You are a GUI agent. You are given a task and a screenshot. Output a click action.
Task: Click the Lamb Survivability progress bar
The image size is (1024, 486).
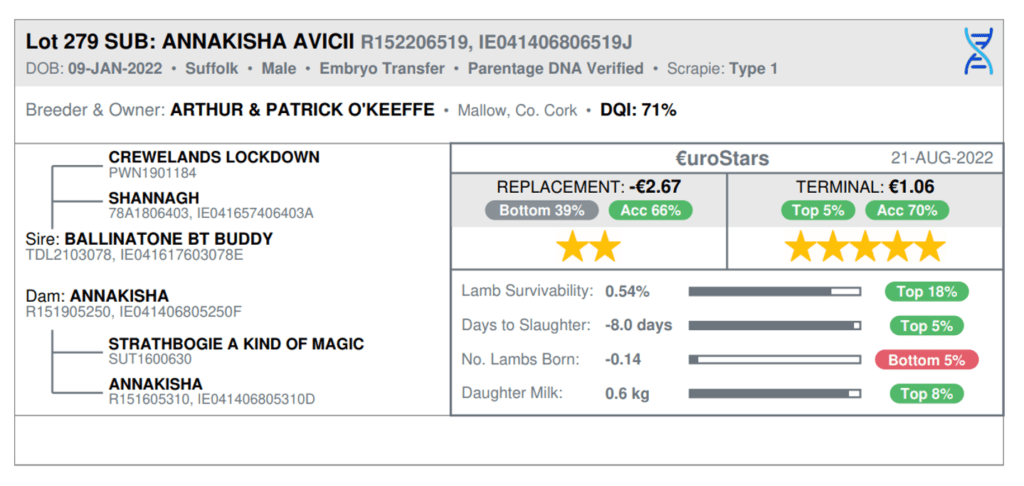[x=775, y=292]
